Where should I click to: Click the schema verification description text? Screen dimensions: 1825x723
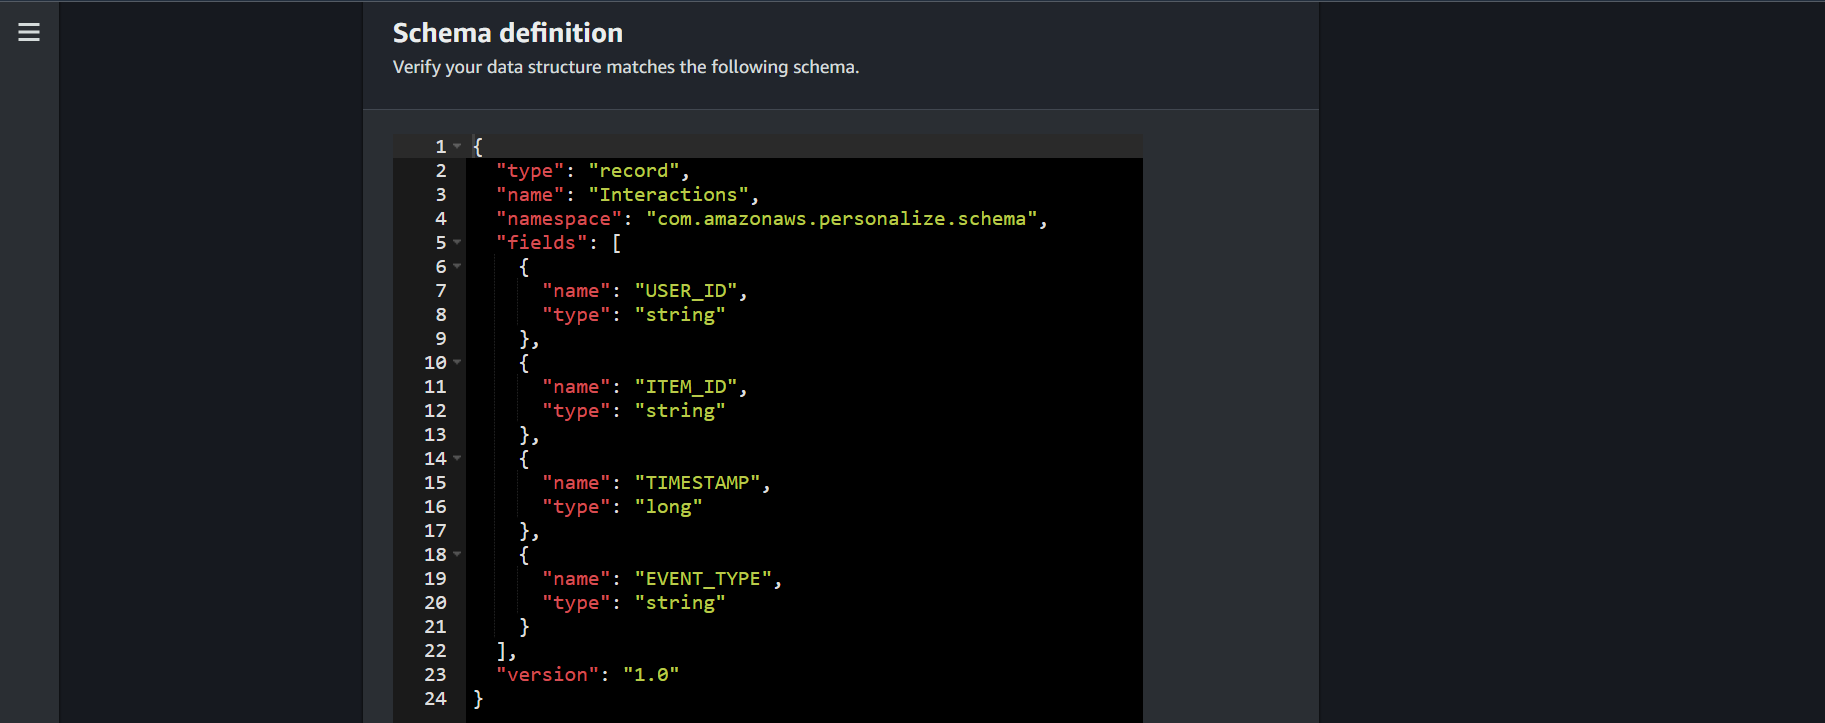point(626,67)
